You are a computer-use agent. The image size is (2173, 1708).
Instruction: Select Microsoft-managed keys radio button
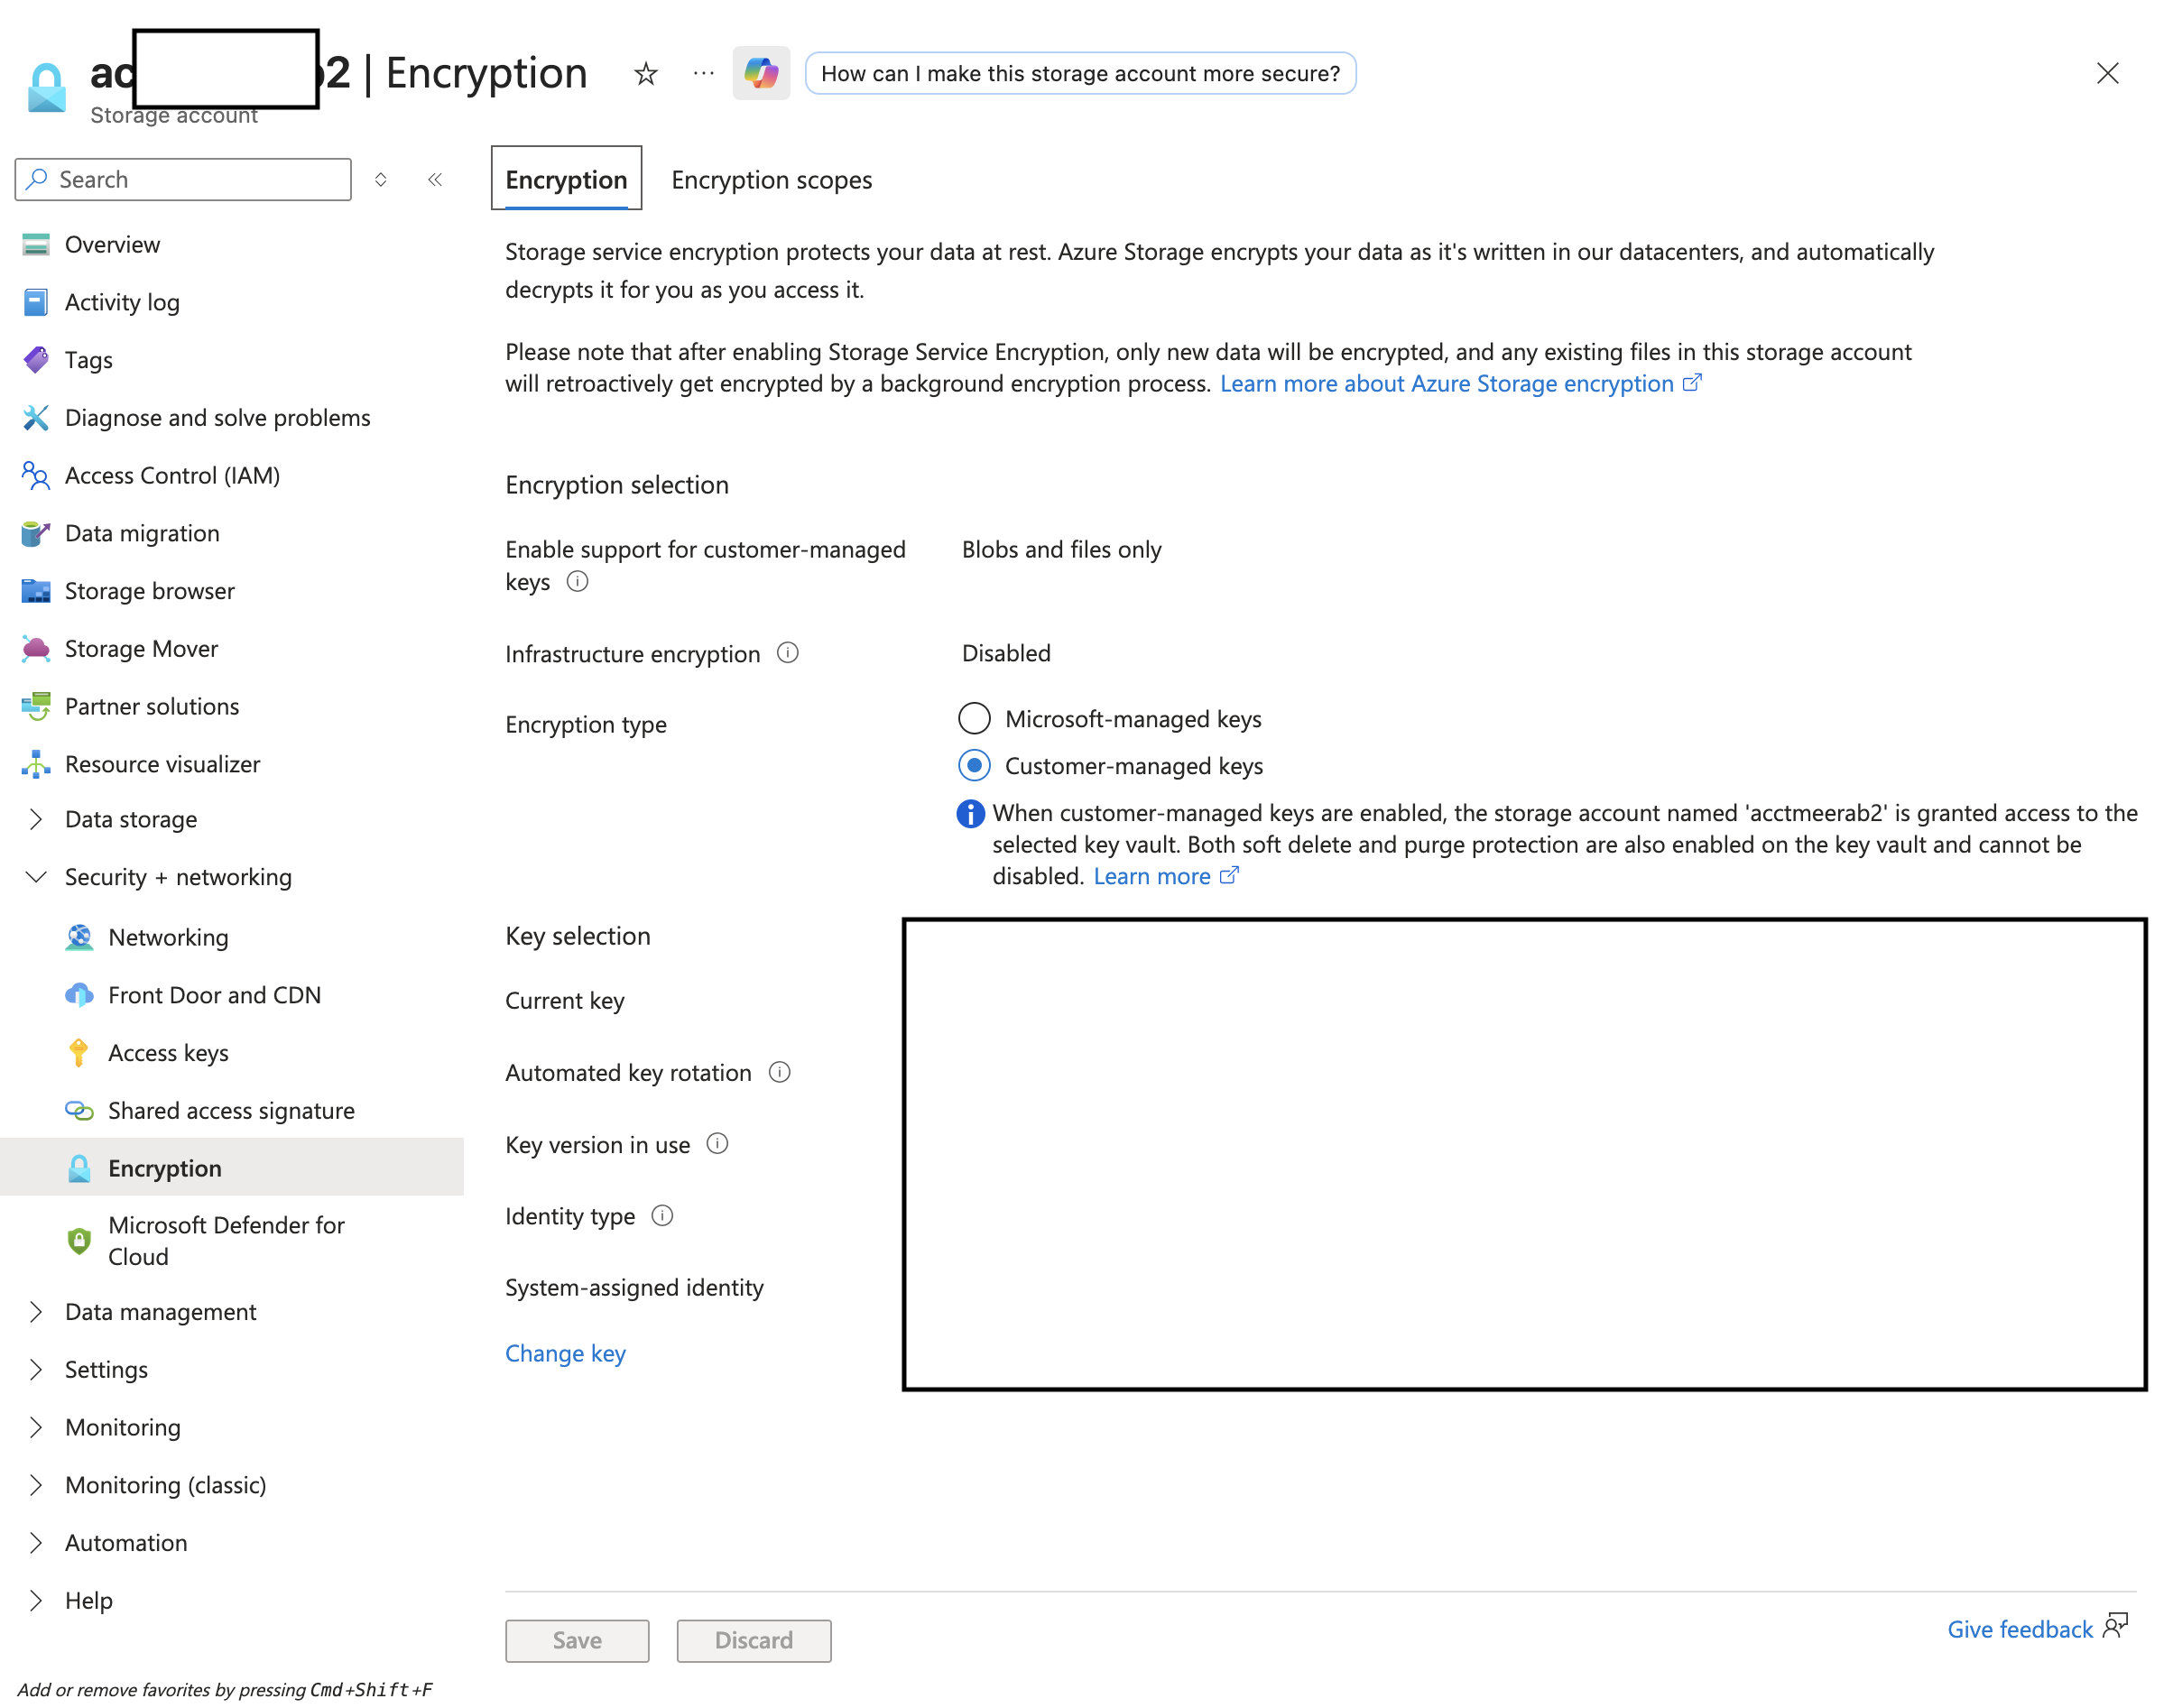(x=974, y=718)
